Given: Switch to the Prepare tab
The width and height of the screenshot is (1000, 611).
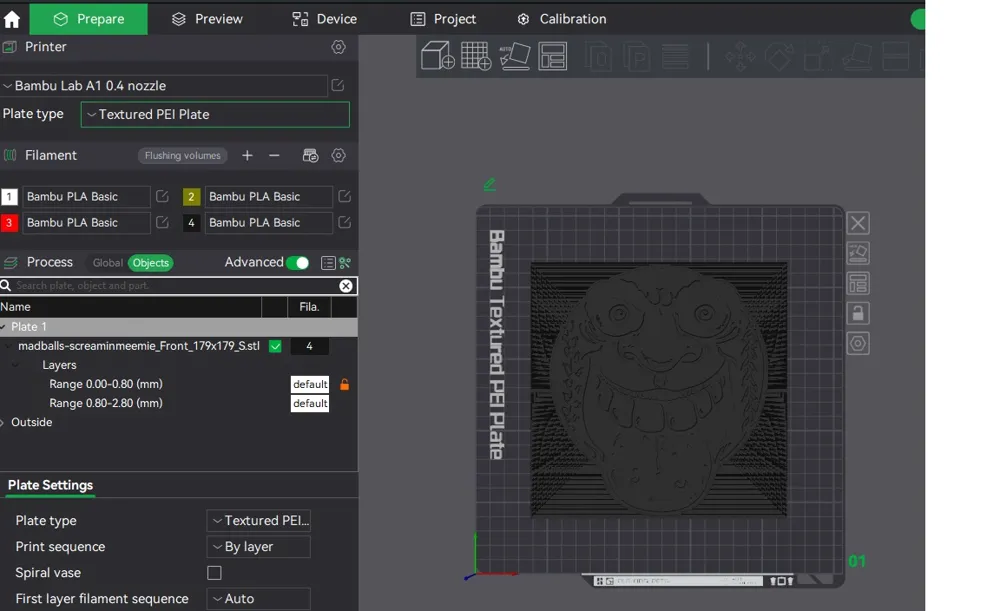Looking at the screenshot, I should 89,19.
